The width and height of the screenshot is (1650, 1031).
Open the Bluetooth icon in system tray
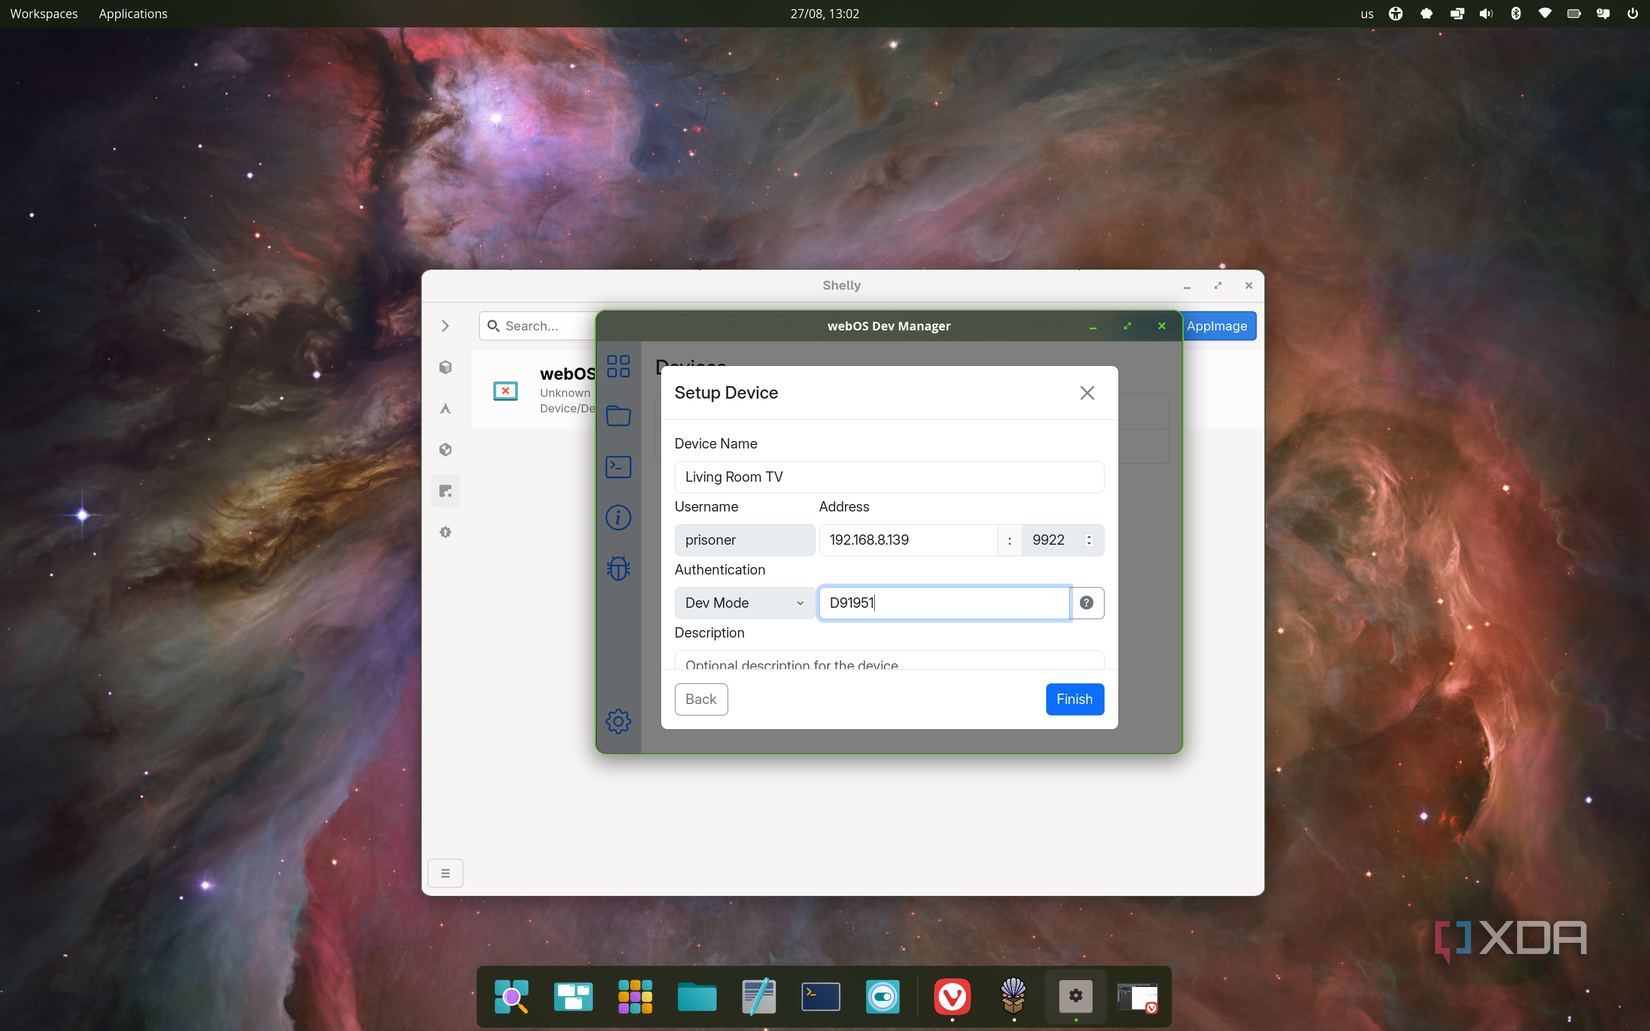(x=1516, y=14)
